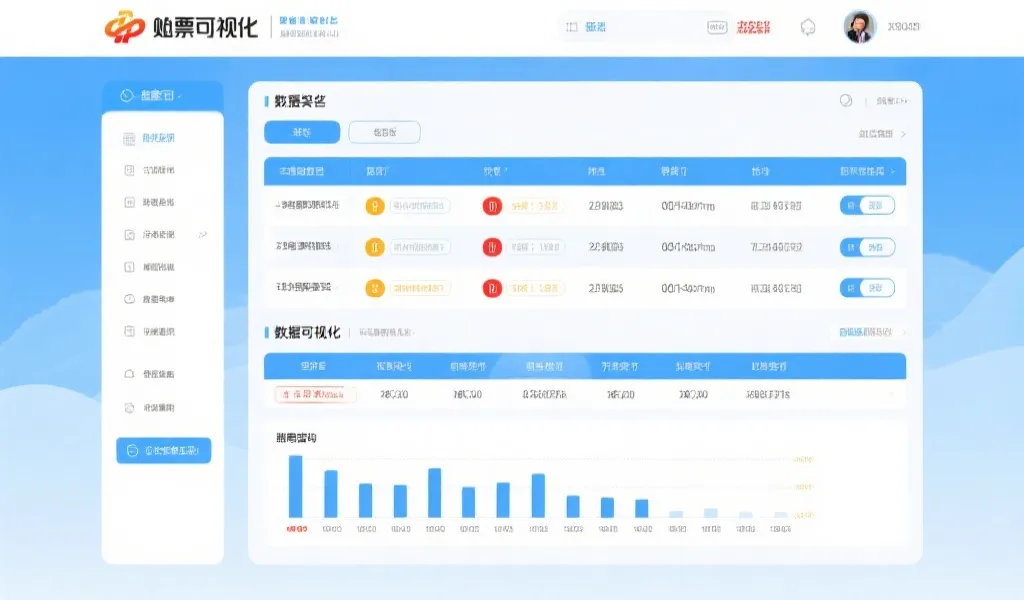Open the arrow at the last table header column
This screenshot has height=600, width=1024.
893,170
